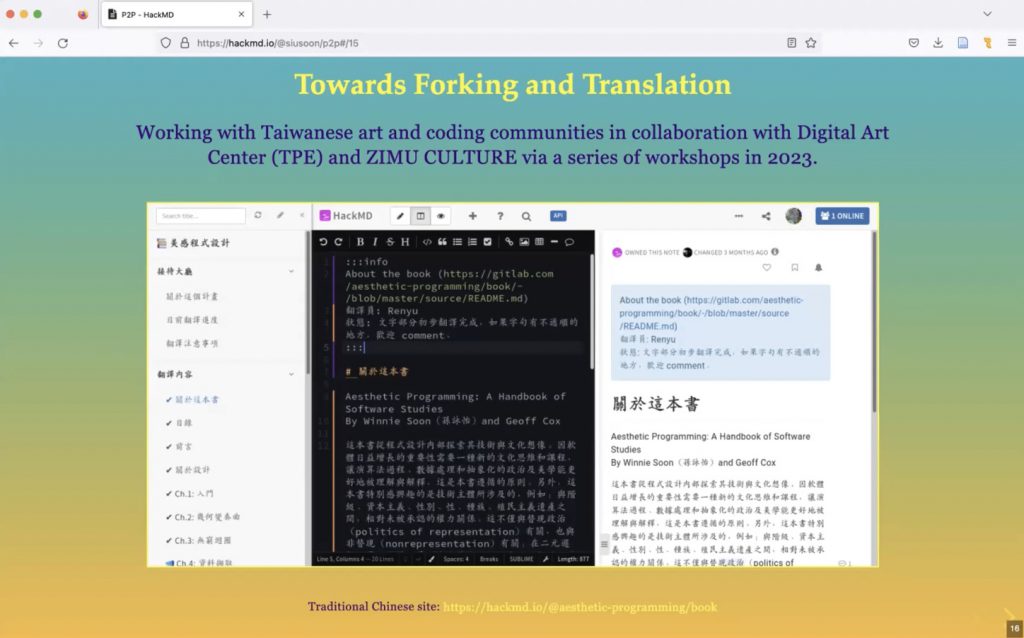Apply italic formatting in the editor

[375, 242]
